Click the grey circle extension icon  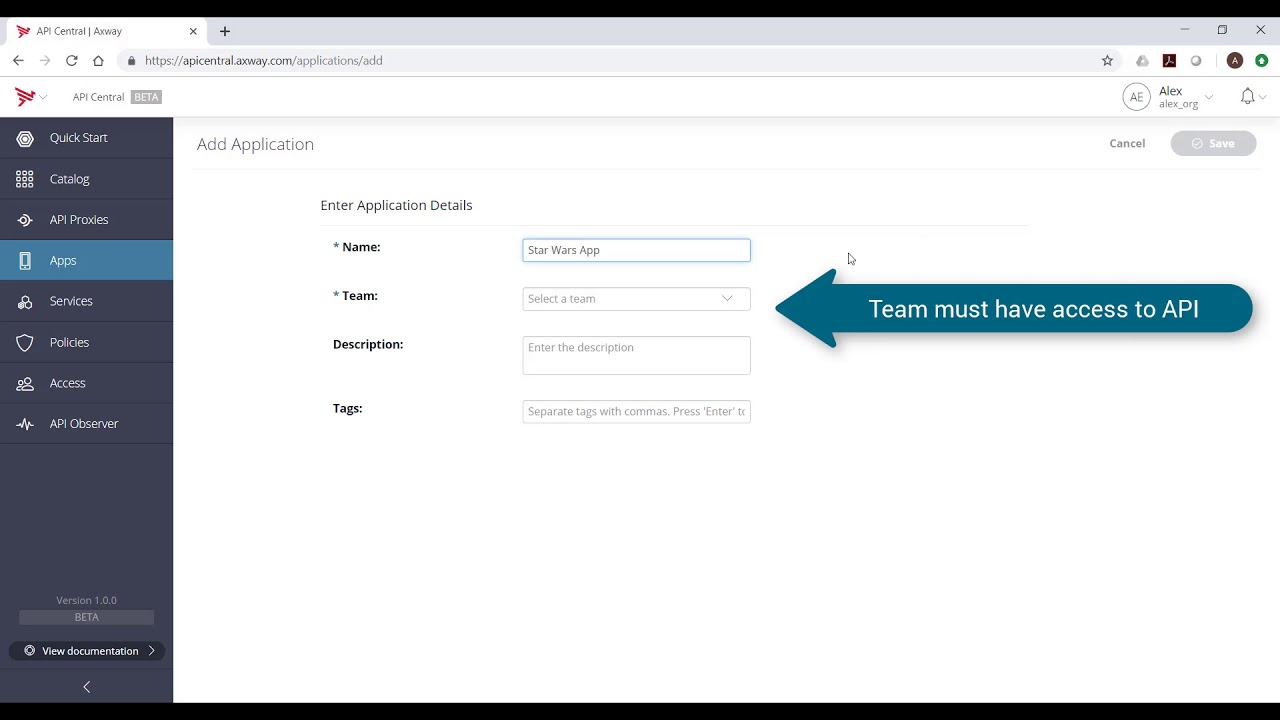point(1196,61)
